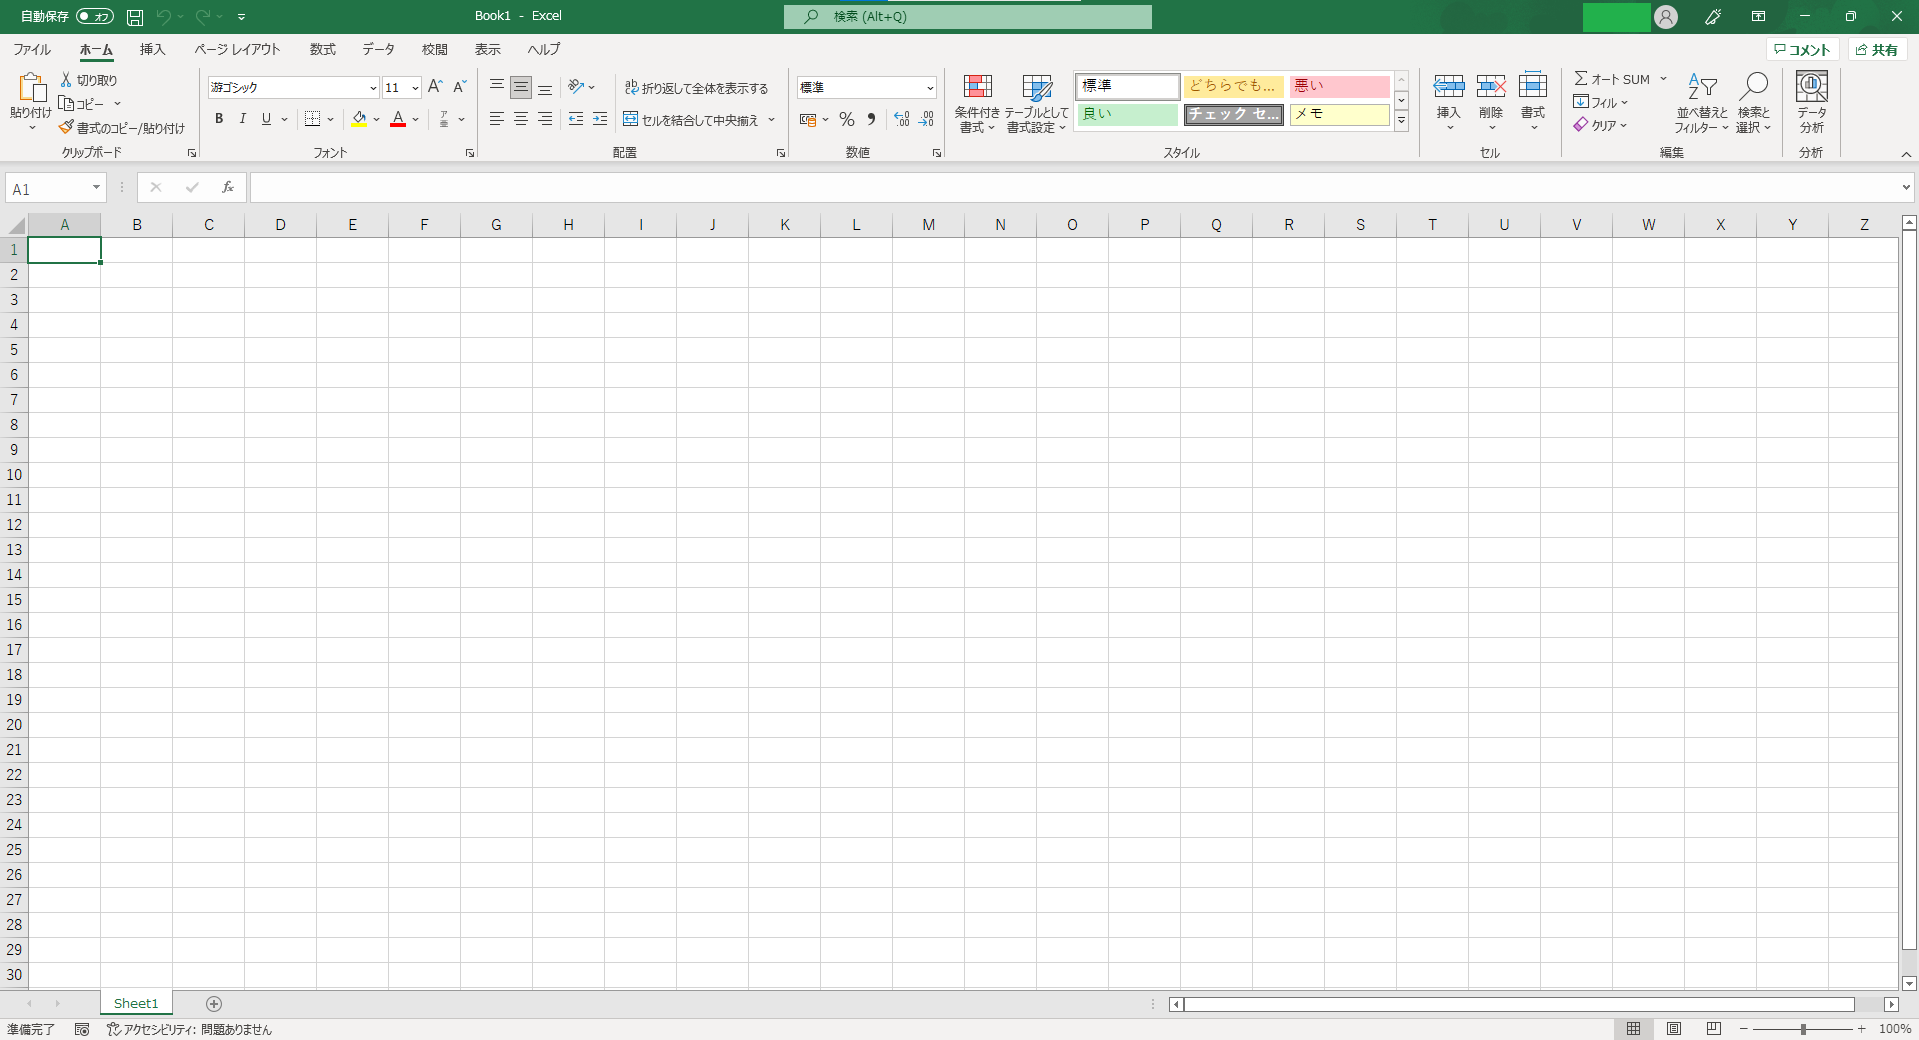This screenshot has height=1040, width=1919.
Task: Click the add new sheet plus button
Action: coord(213,1004)
